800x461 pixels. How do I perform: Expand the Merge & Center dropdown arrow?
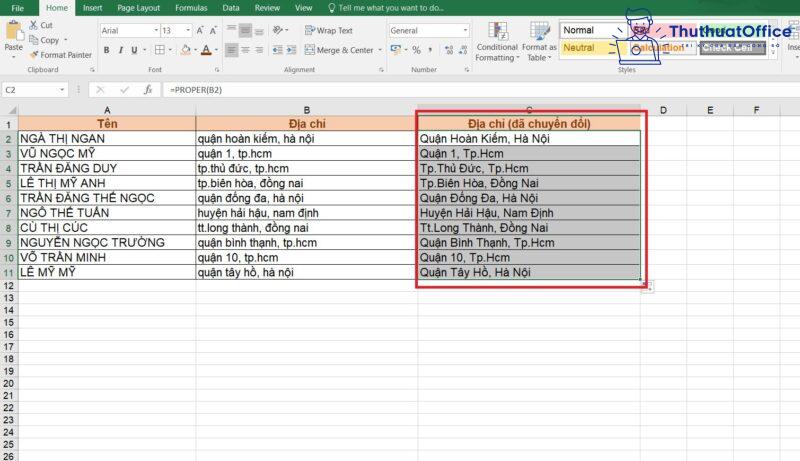click(380, 50)
